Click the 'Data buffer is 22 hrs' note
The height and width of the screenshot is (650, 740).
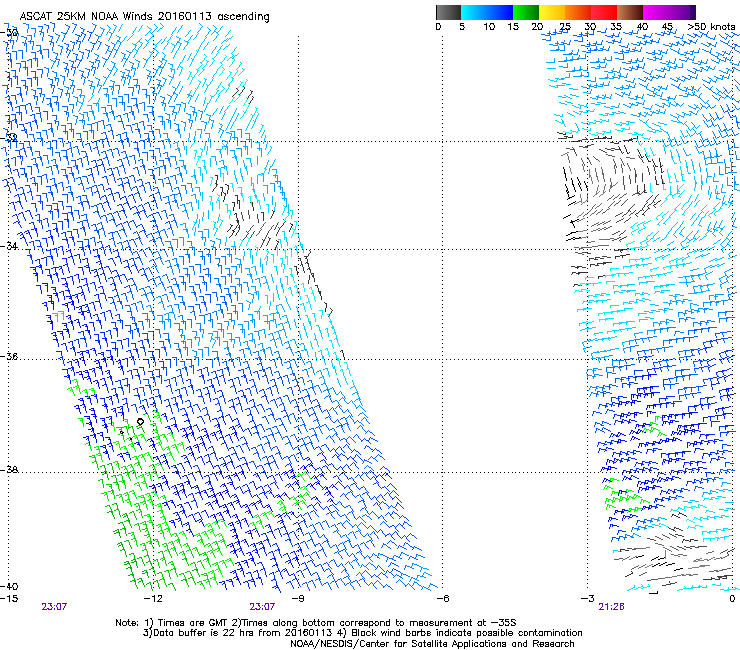[x=362, y=633]
